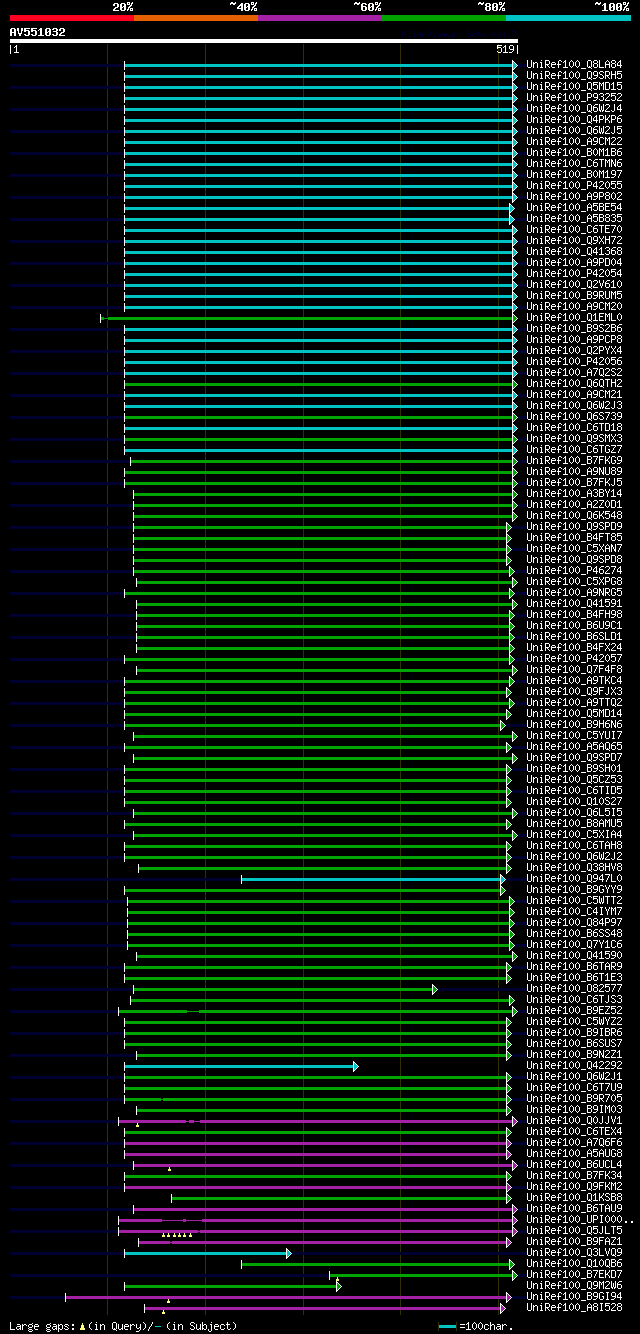Click the white query sequence ruler bar
This screenshot has width=640, height=1334.
tap(264, 41)
